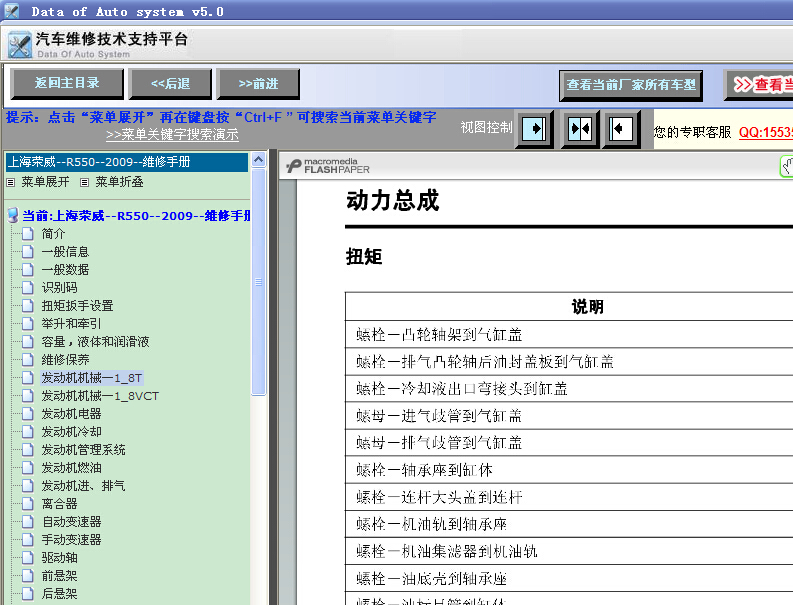The height and width of the screenshot is (605, 793).
Task: Select the FlashPaper hand pan tool
Action: click(x=787, y=166)
